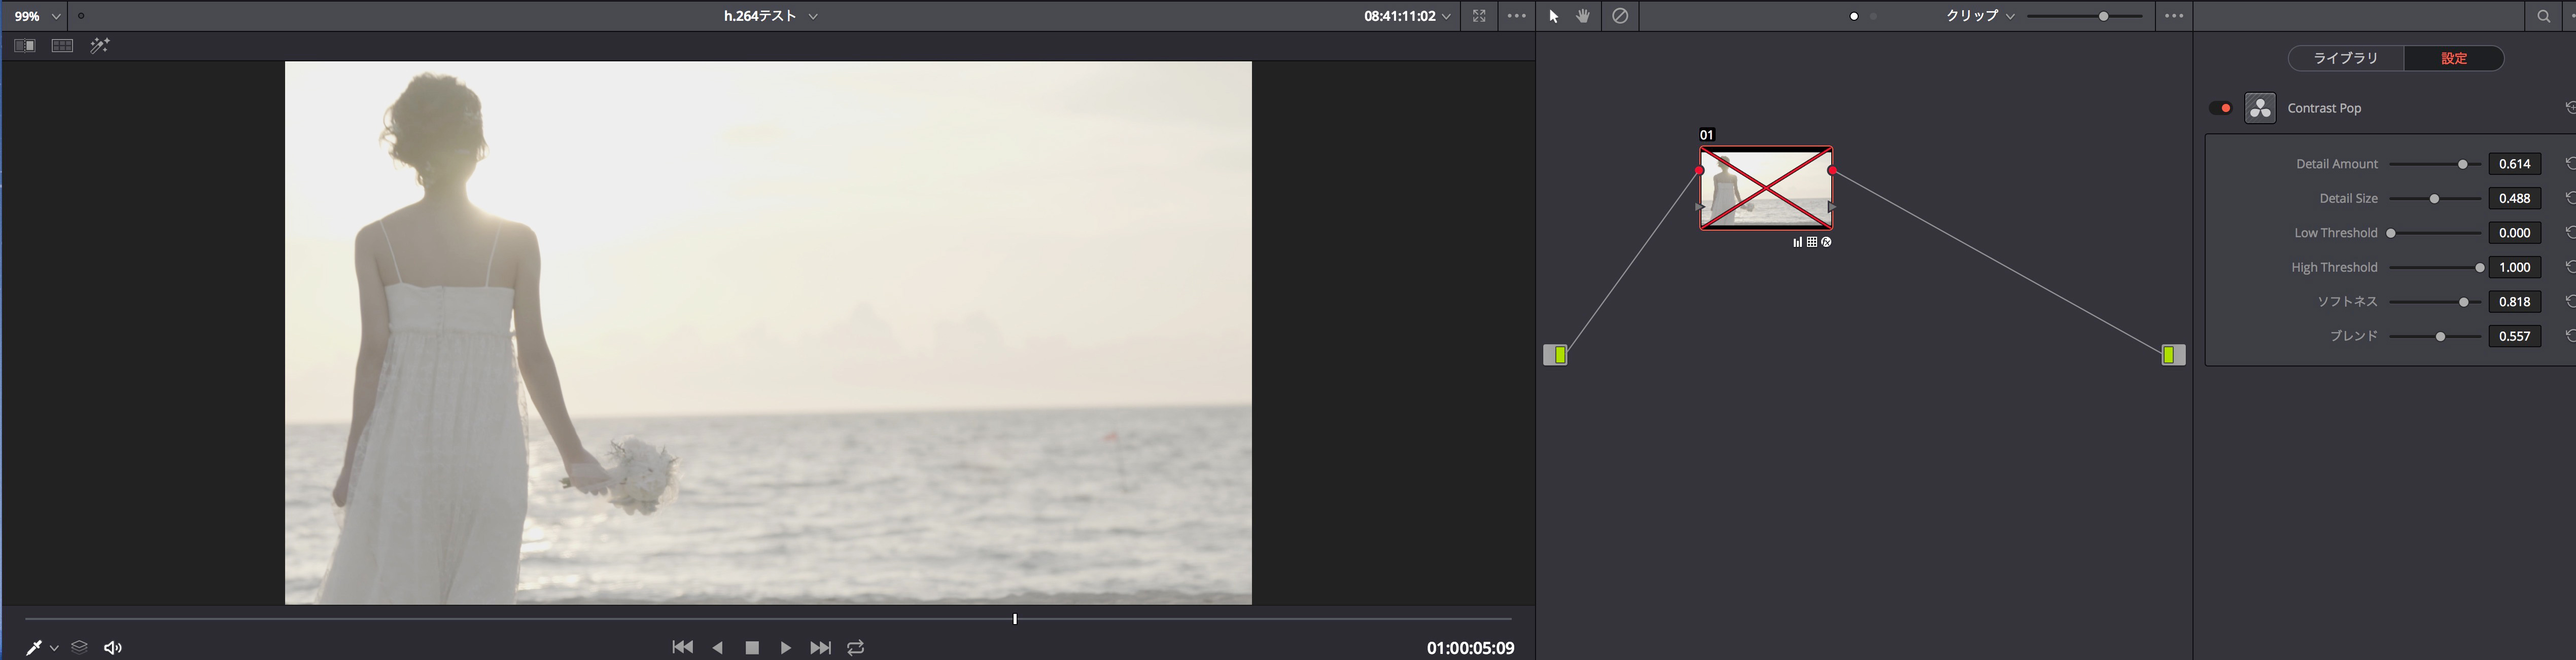This screenshot has height=660, width=2576.
Task: Click the enhanced viewer expand icon
Action: tap(1479, 16)
